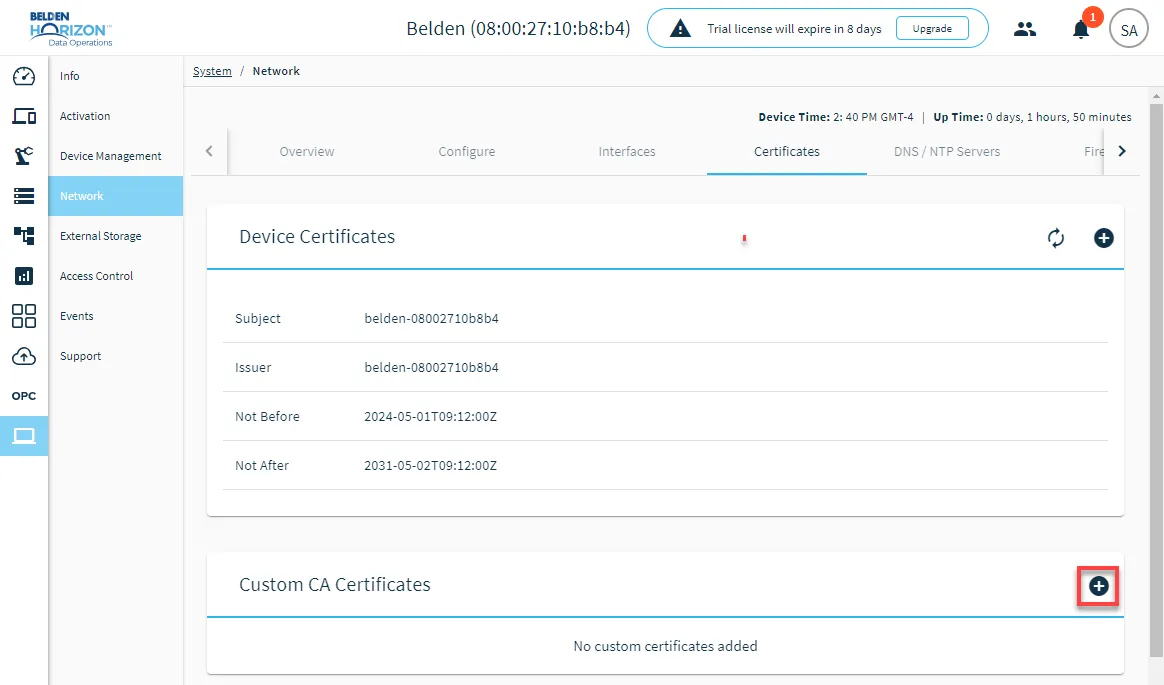Click the Upgrade license button
The width and height of the screenshot is (1164, 685).
coord(932,29)
